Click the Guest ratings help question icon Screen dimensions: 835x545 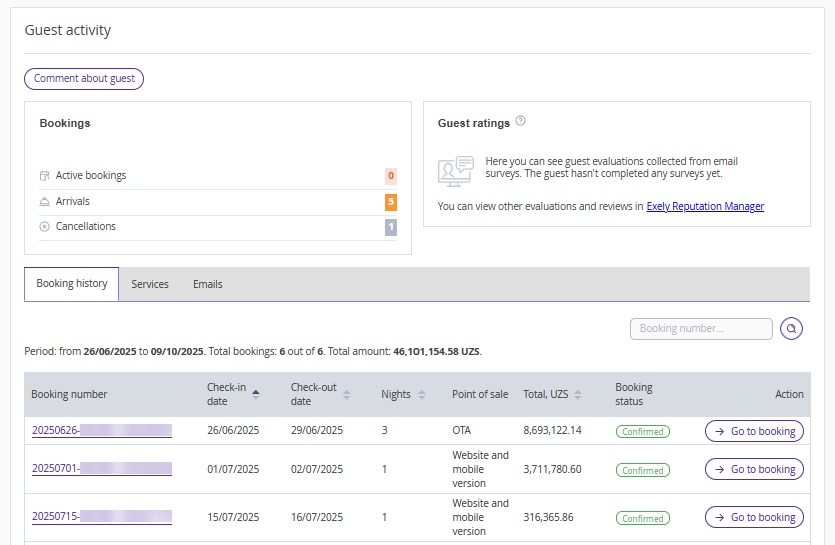click(x=520, y=122)
